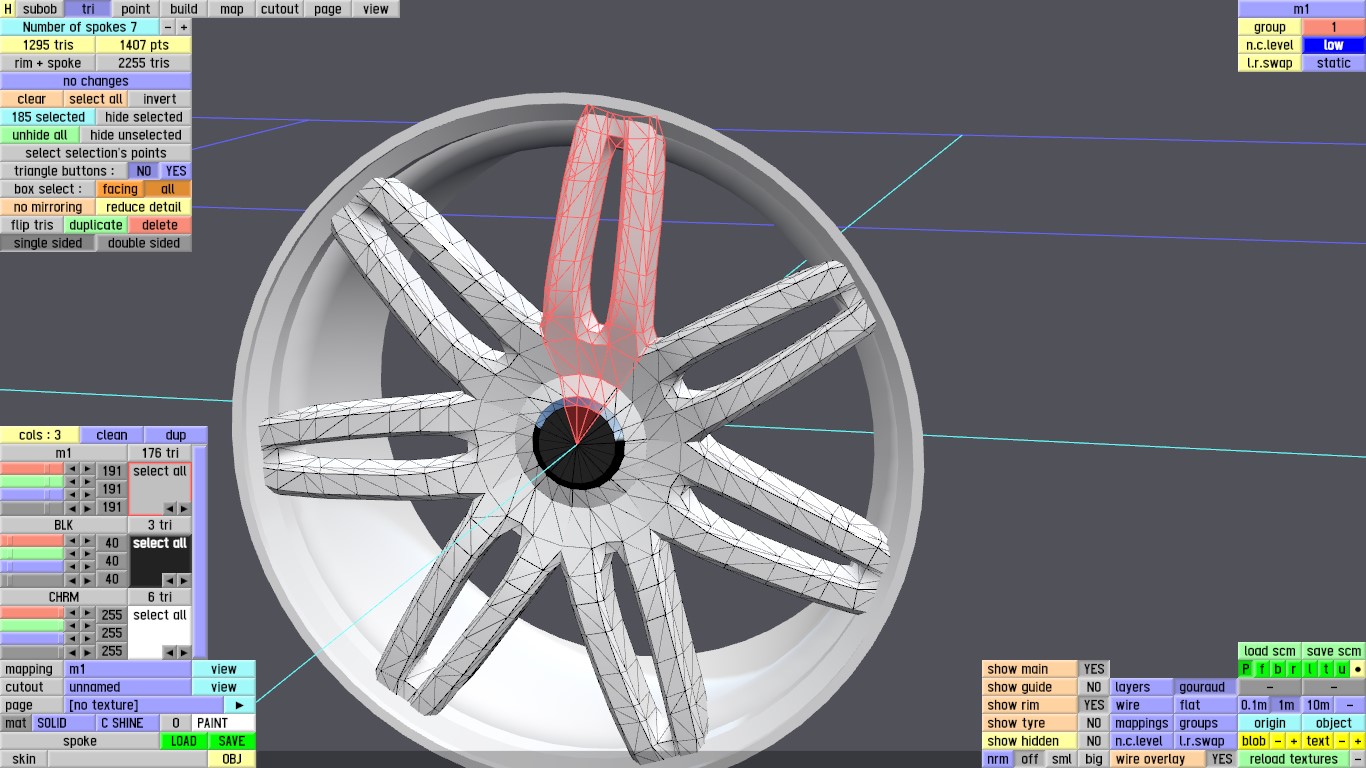Viewport: 1366px width, 768px height.
Task: Select all in CHRM white swatch
Action: (x=160, y=615)
